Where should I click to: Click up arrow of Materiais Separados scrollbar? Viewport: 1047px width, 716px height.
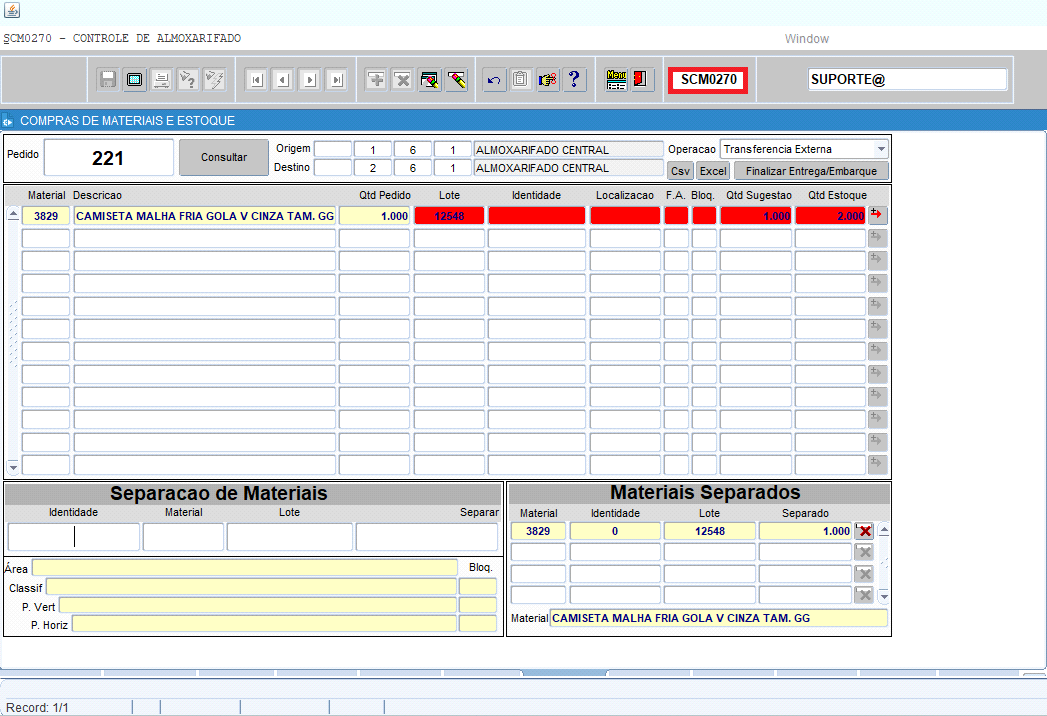(x=884, y=530)
